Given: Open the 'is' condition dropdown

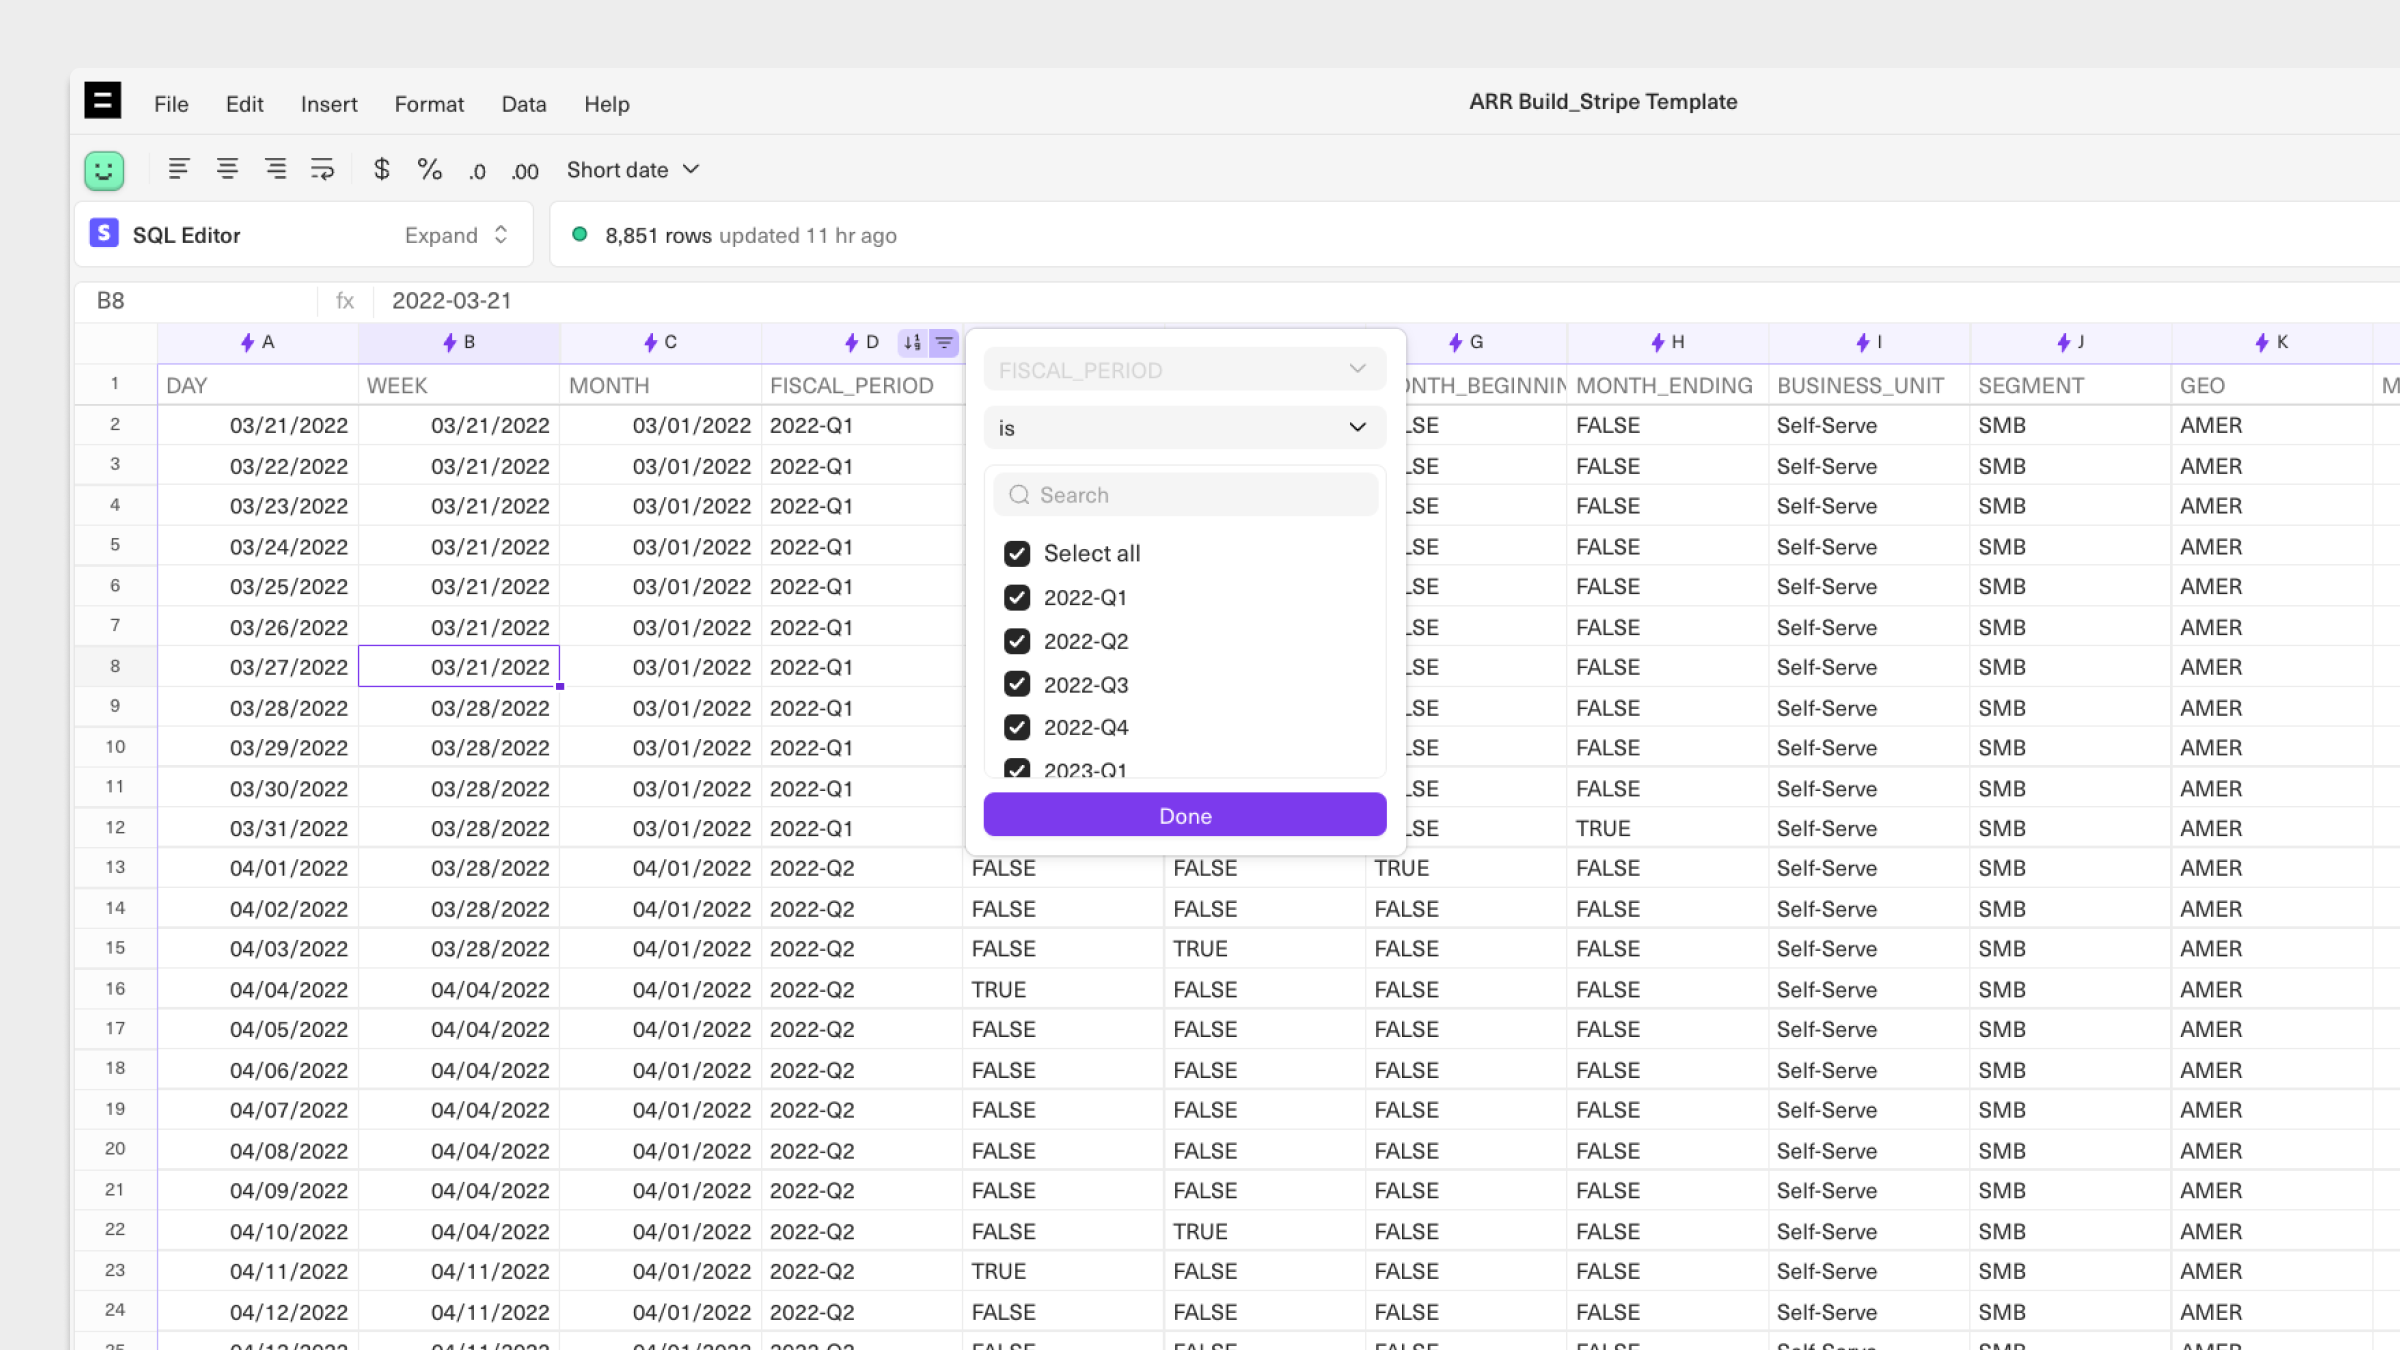Looking at the screenshot, I should [x=1184, y=428].
